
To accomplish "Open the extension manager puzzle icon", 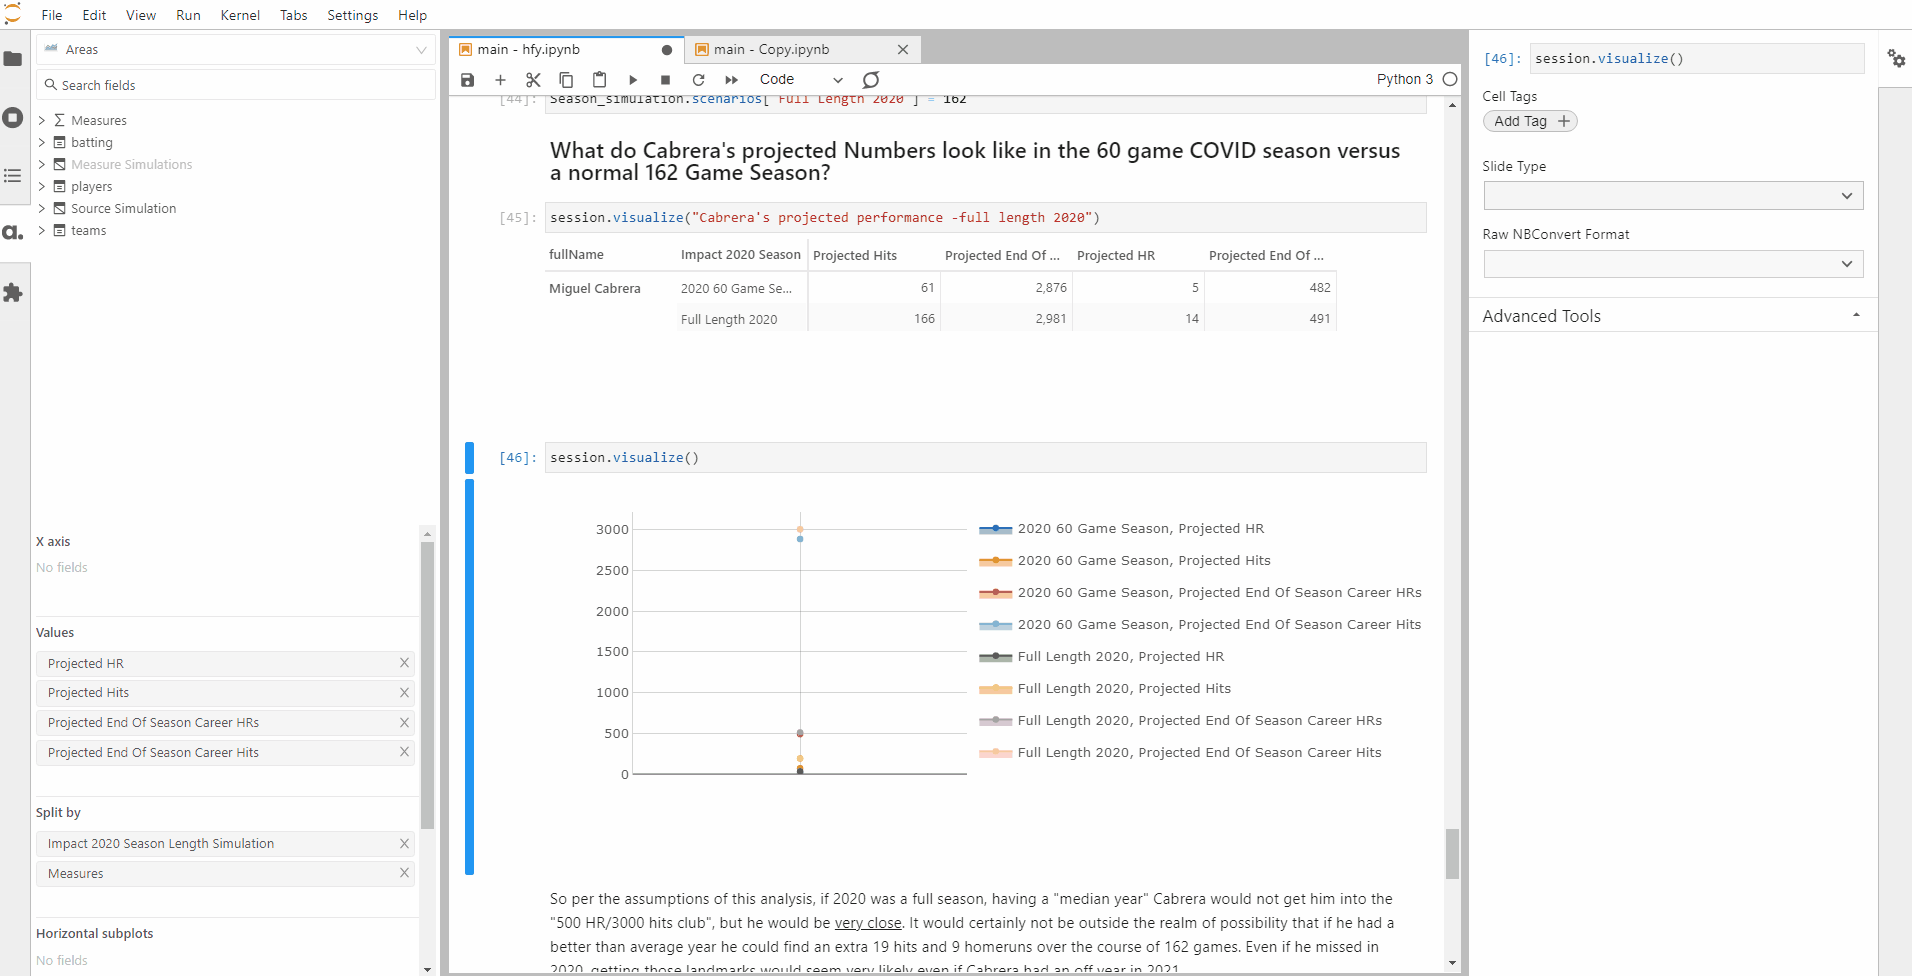I will pyautogui.click(x=13, y=293).
